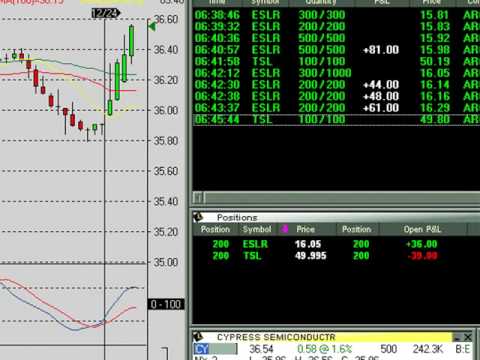Click the first Position column header
The width and height of the screenshot is (480, 360).
click(x=215, y=229)
